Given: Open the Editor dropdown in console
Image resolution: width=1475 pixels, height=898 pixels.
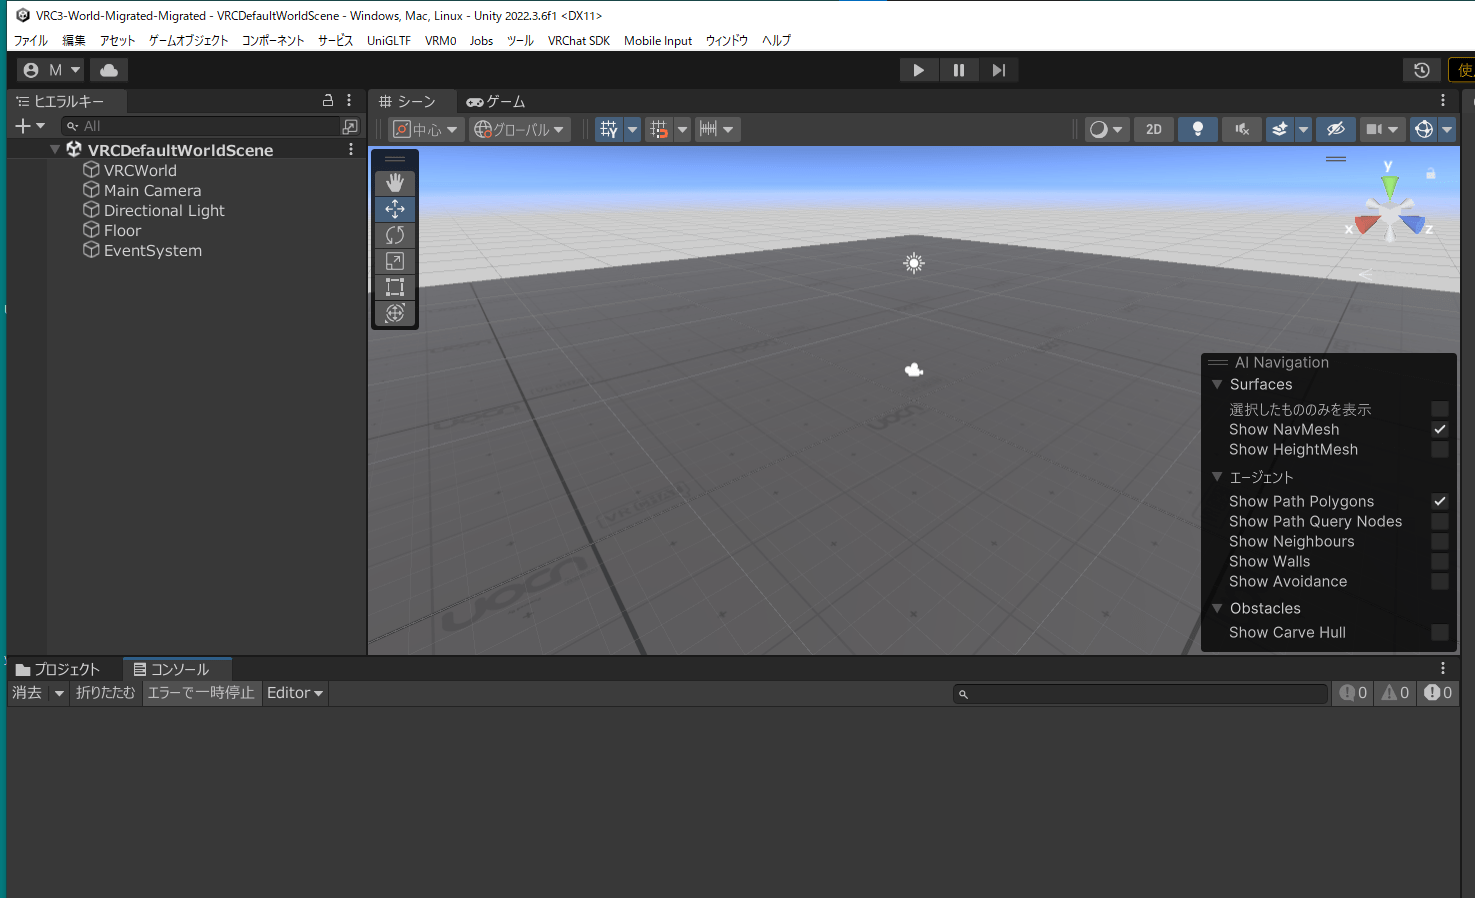Looking at the screenshot, I should pos(295,693).
